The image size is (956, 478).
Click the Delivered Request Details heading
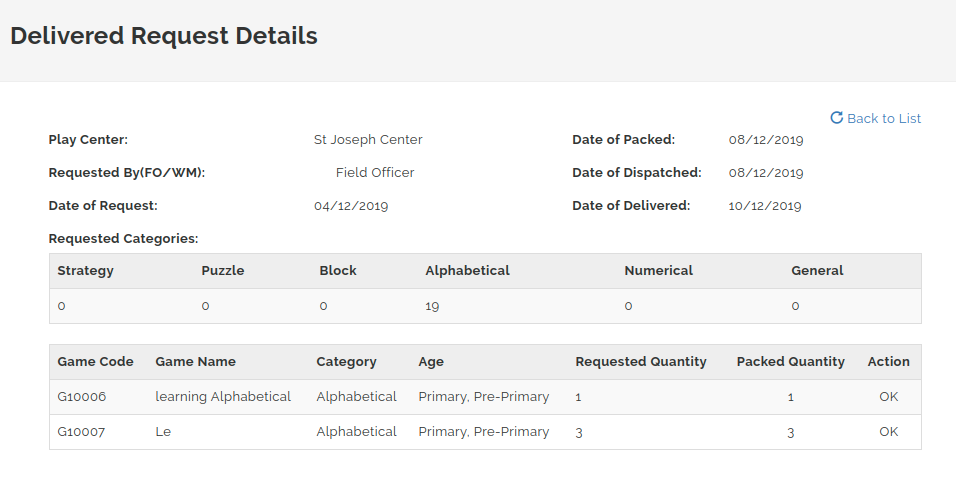coord(164,37)
